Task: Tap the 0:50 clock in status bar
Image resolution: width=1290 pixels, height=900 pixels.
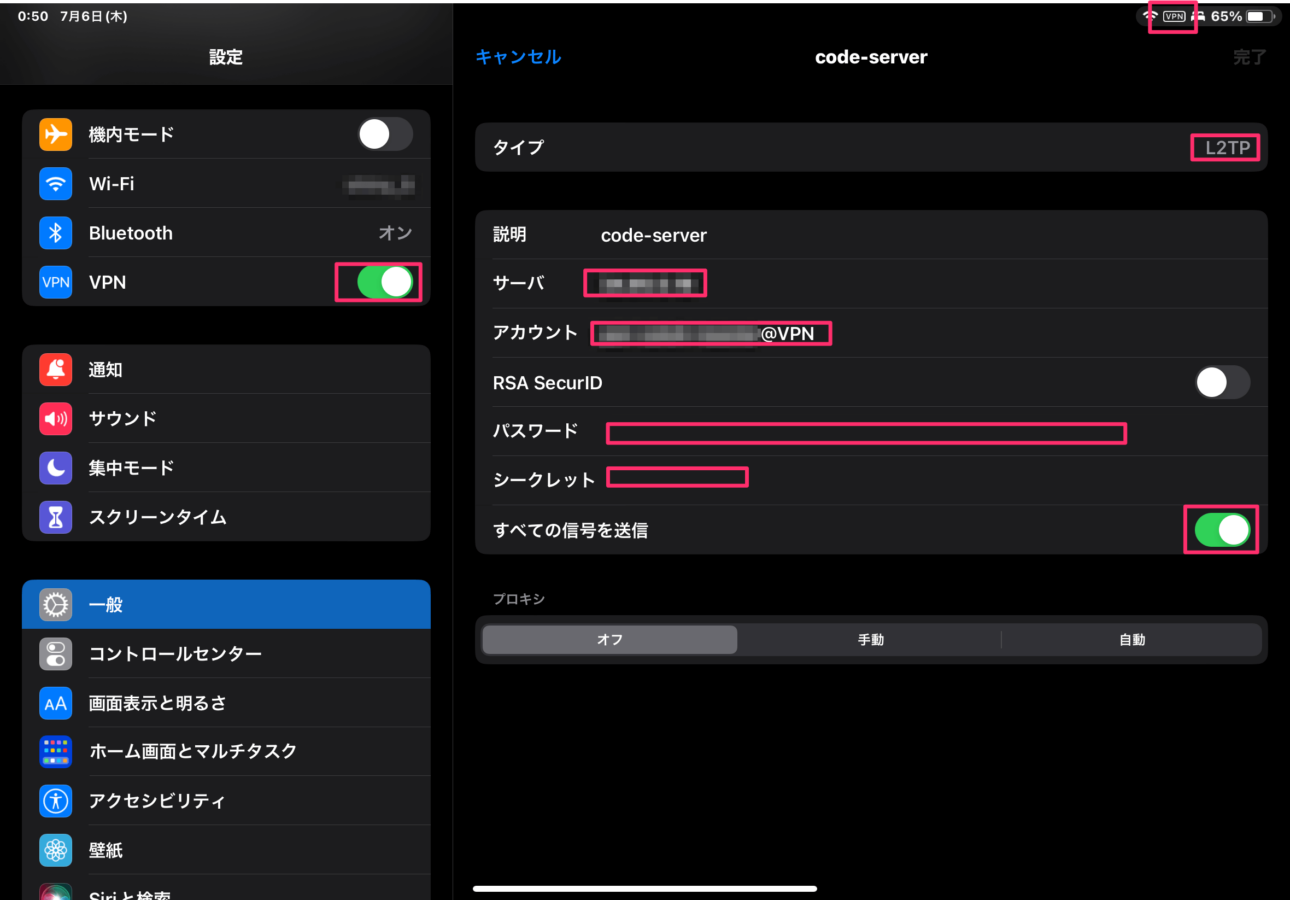Action: (x=33, y=17)
